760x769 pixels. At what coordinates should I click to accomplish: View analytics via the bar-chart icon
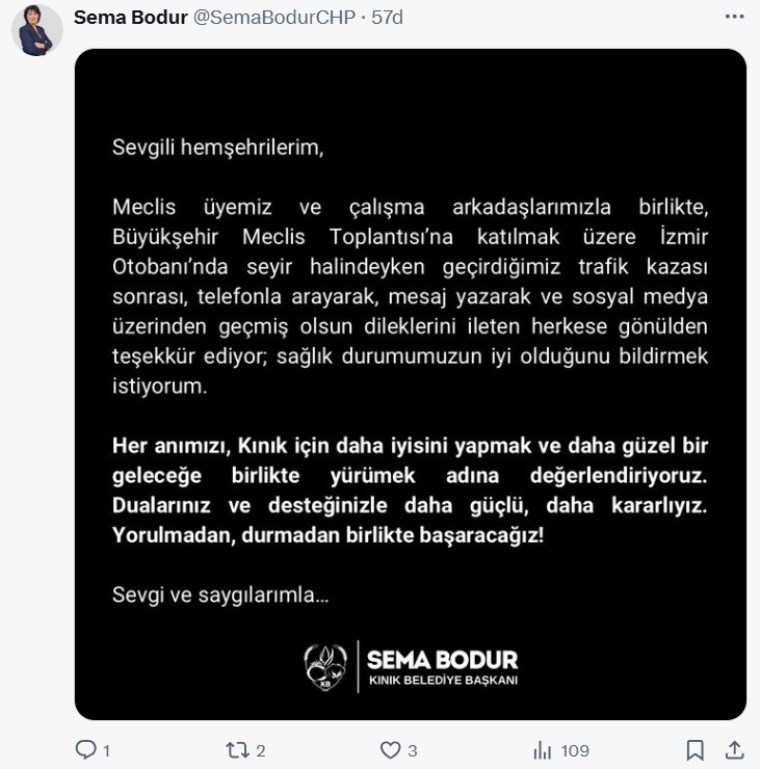[x=542, y=750]
